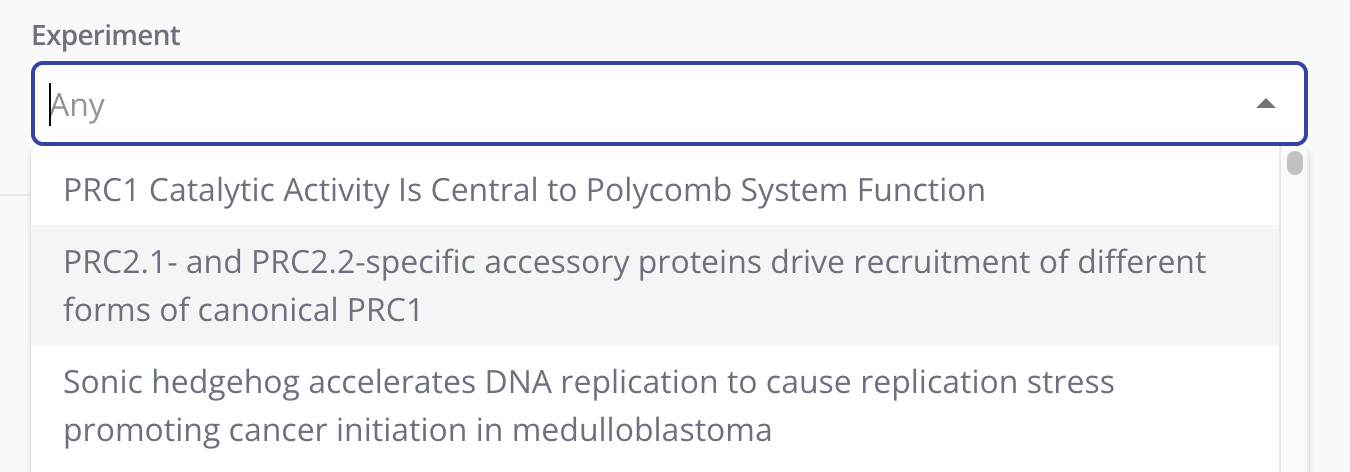Viewport: 1350px width, 472px height.
Task: Click the gray scroll thumb beside the options
Action: (x=1295, y=163)
